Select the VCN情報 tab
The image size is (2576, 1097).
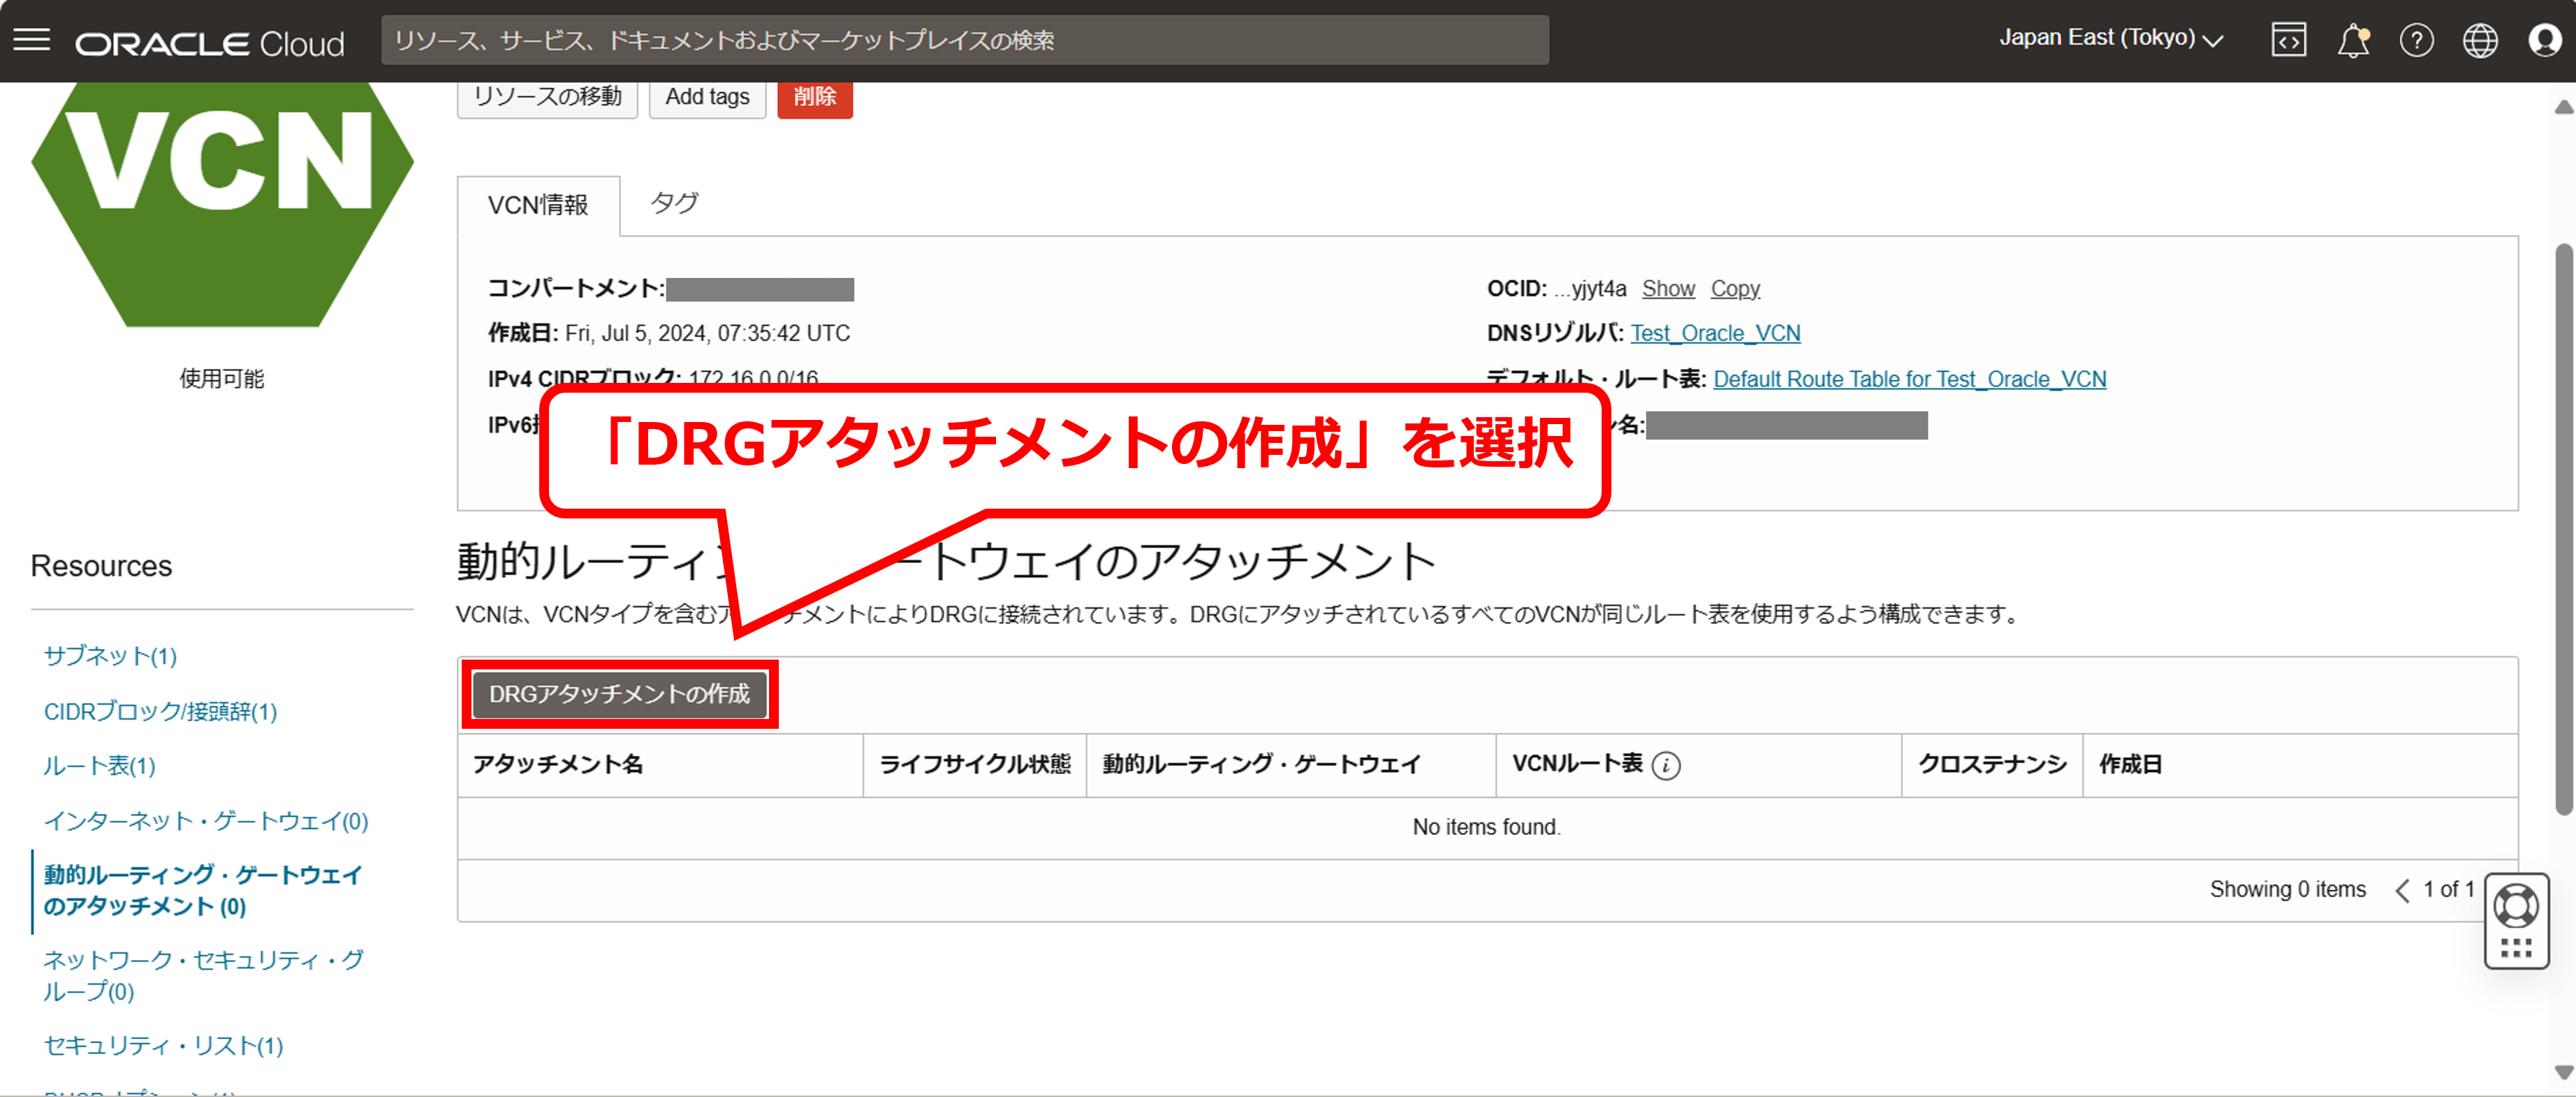tap(538, 205)
